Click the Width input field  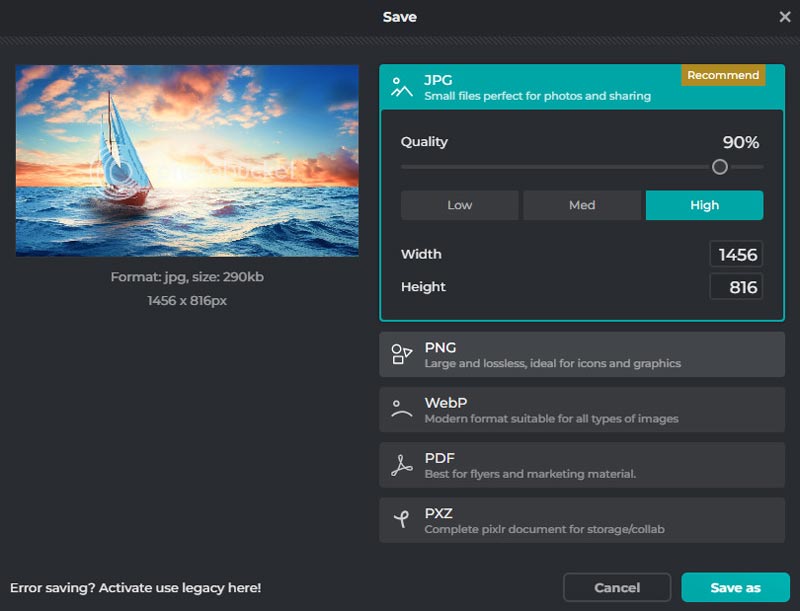[x=736, y=254]
